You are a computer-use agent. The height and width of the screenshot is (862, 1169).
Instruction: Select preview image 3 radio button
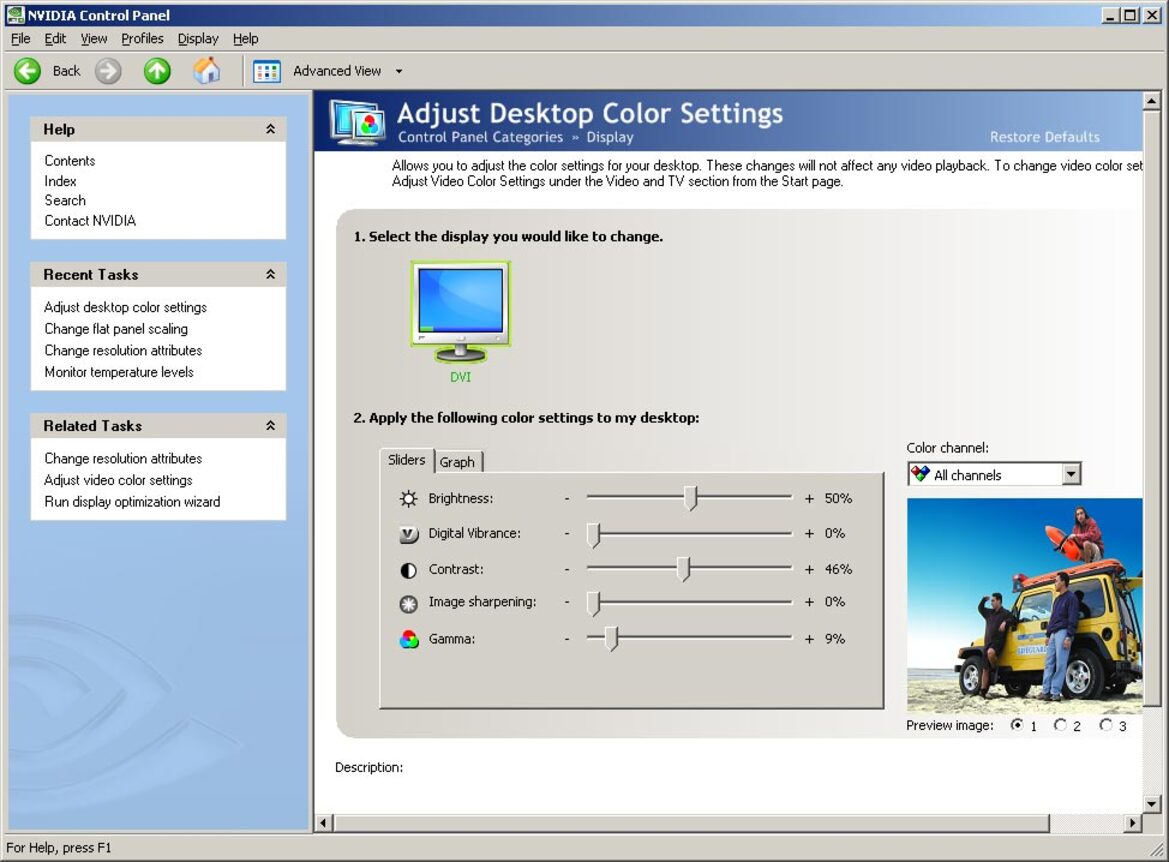click(1106, 725)
